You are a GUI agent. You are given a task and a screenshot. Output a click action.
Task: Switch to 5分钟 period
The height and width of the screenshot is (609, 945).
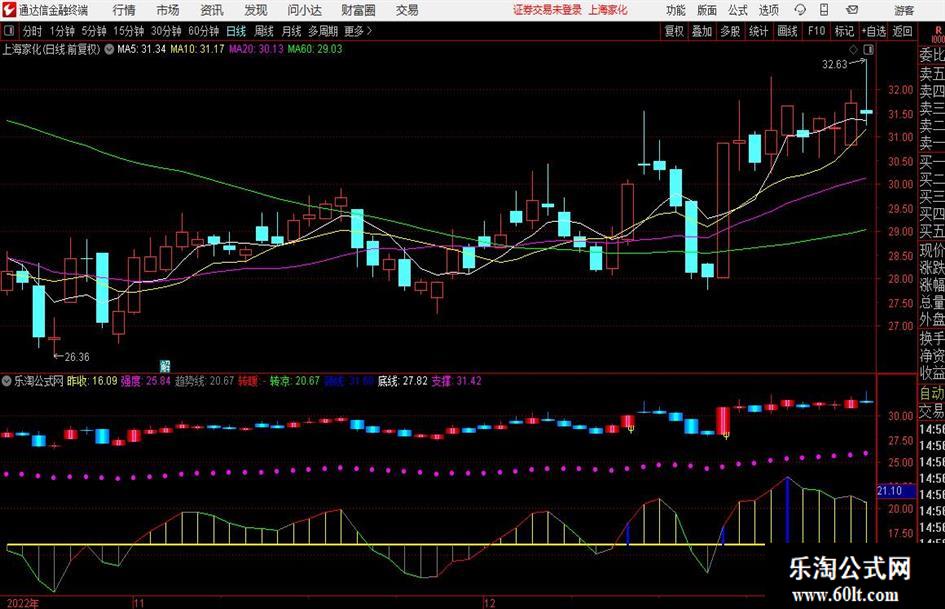click(93, 31)
